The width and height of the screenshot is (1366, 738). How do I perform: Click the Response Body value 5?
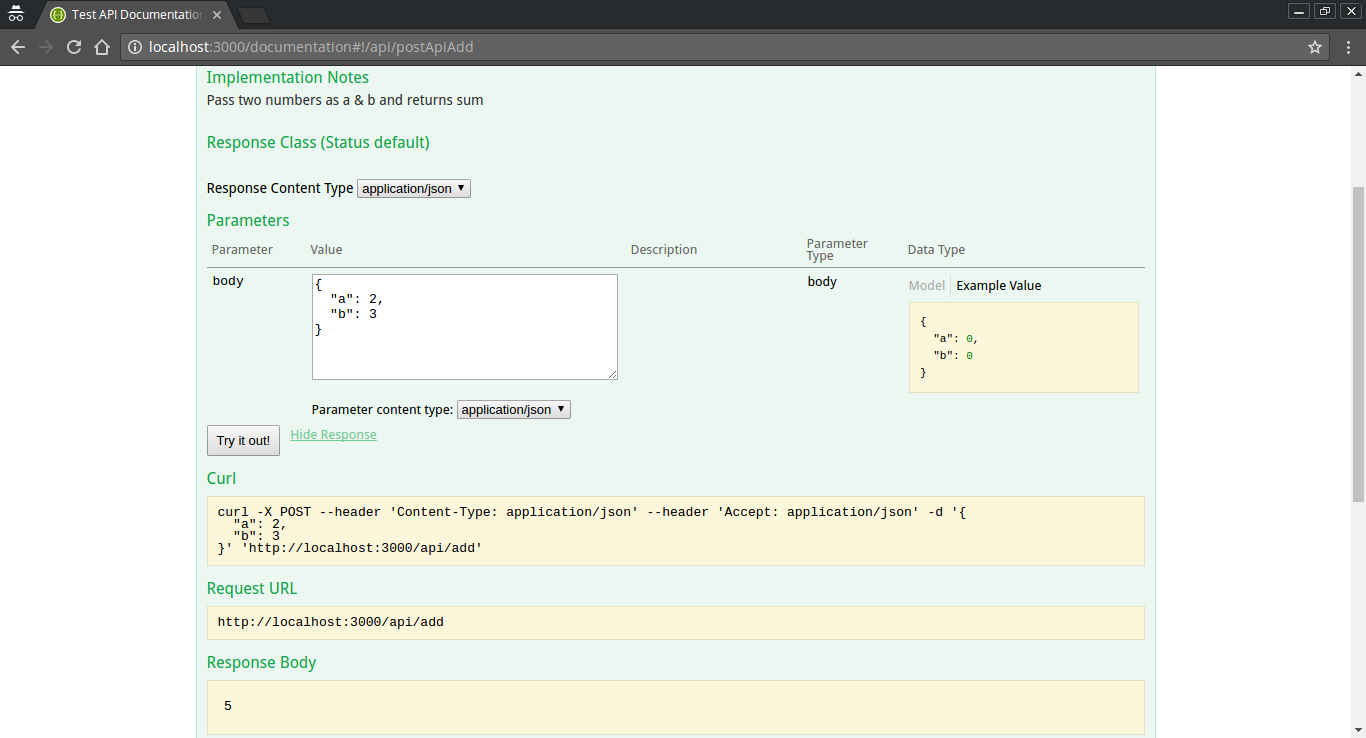click(x=228, y=706)
